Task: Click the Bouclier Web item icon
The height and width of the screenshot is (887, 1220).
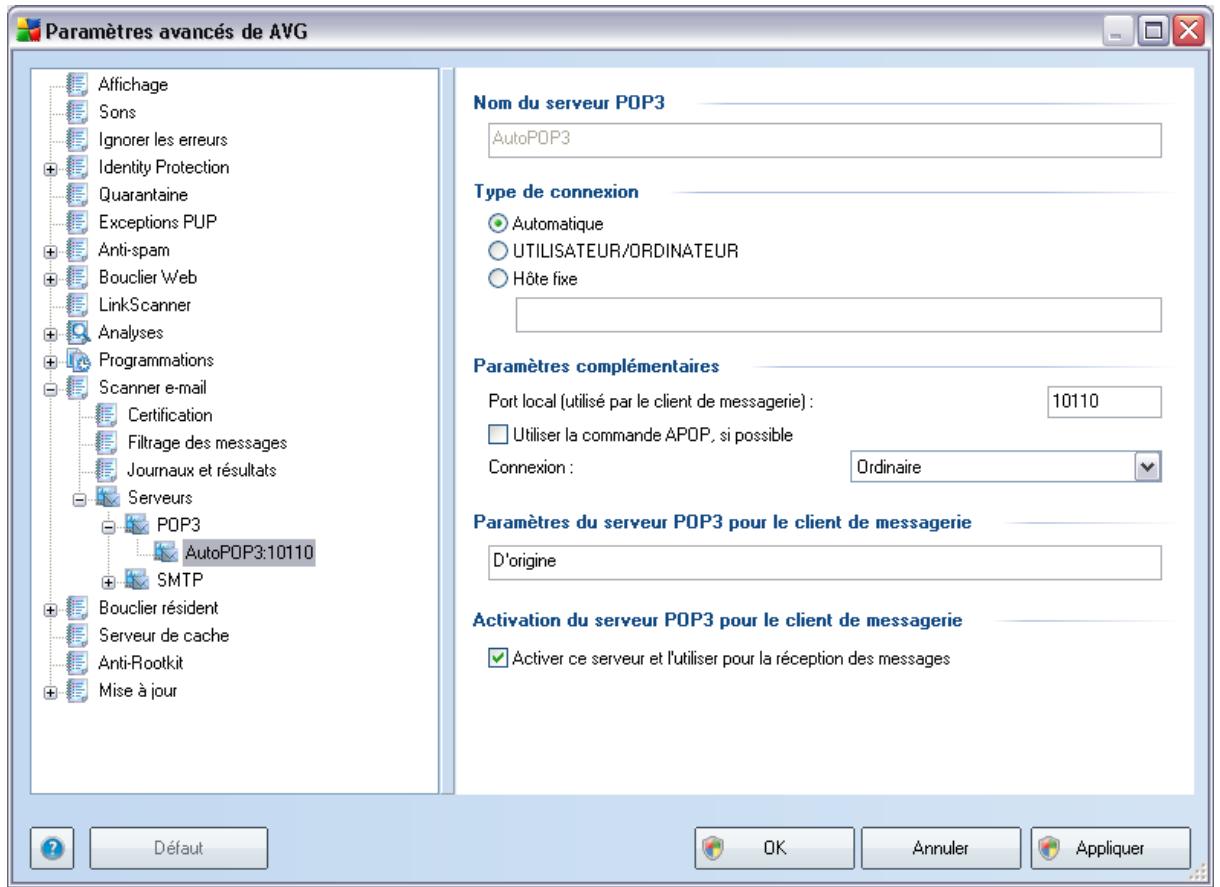Action: (76, 276)
